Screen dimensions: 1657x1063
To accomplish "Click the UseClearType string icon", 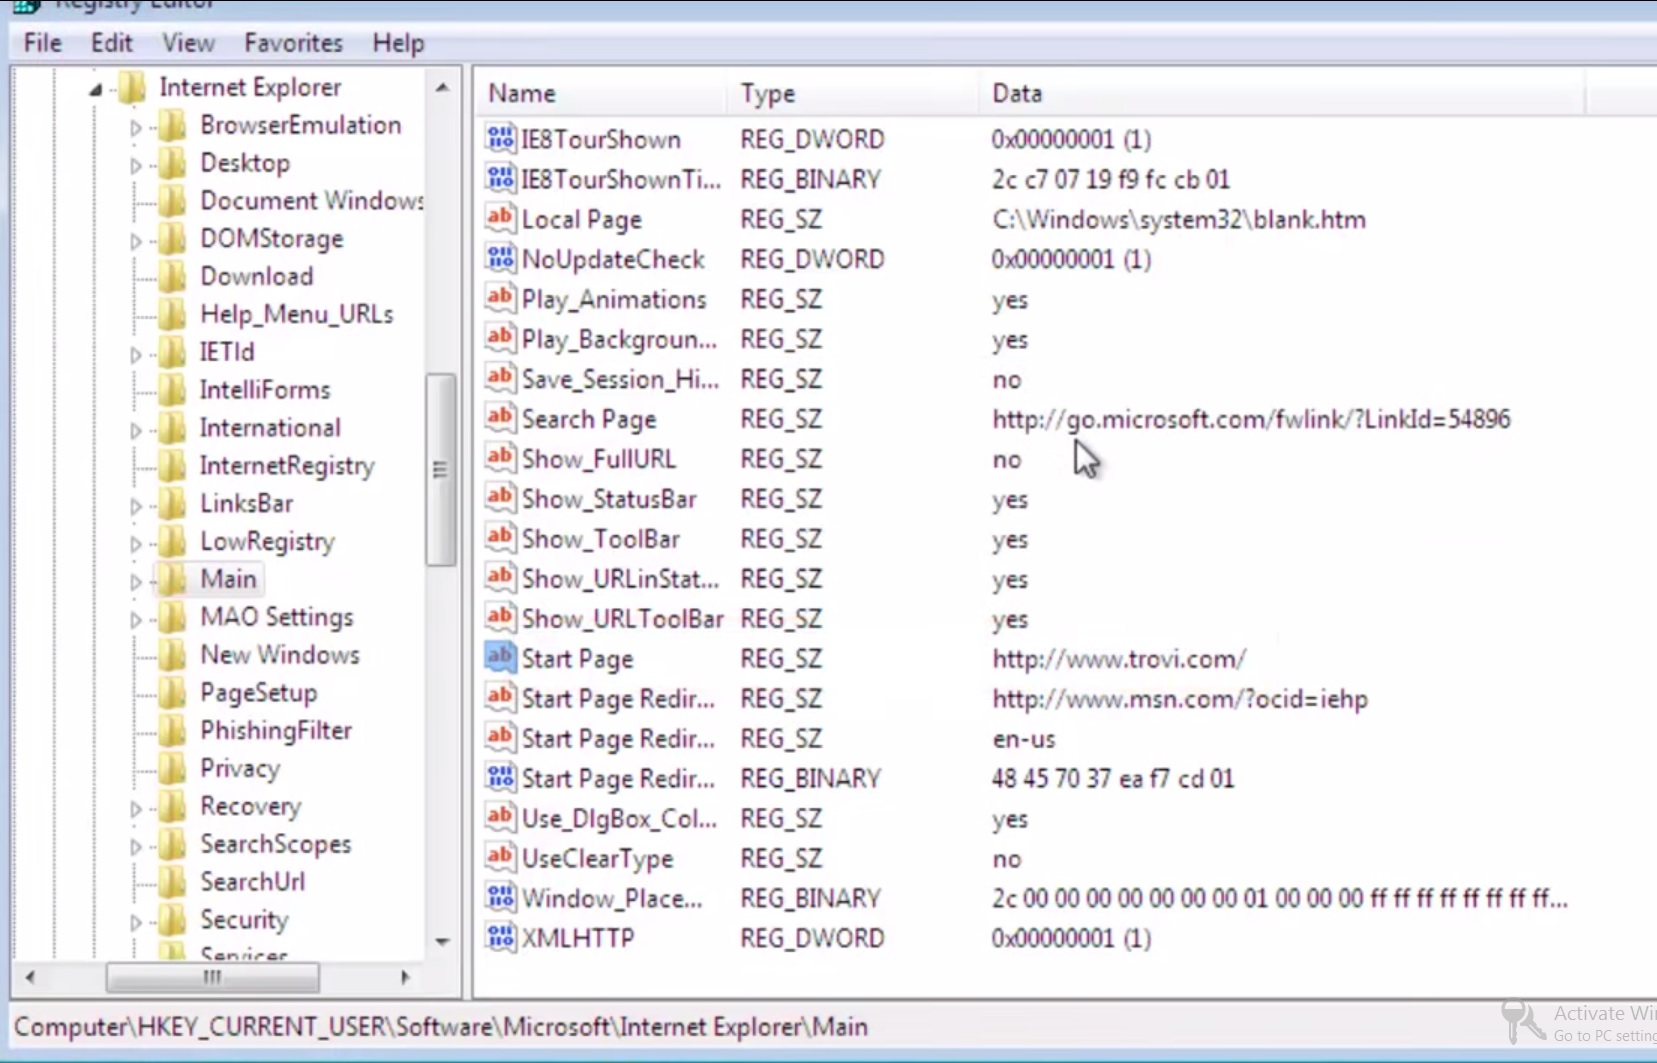I will tap(500, 857).
